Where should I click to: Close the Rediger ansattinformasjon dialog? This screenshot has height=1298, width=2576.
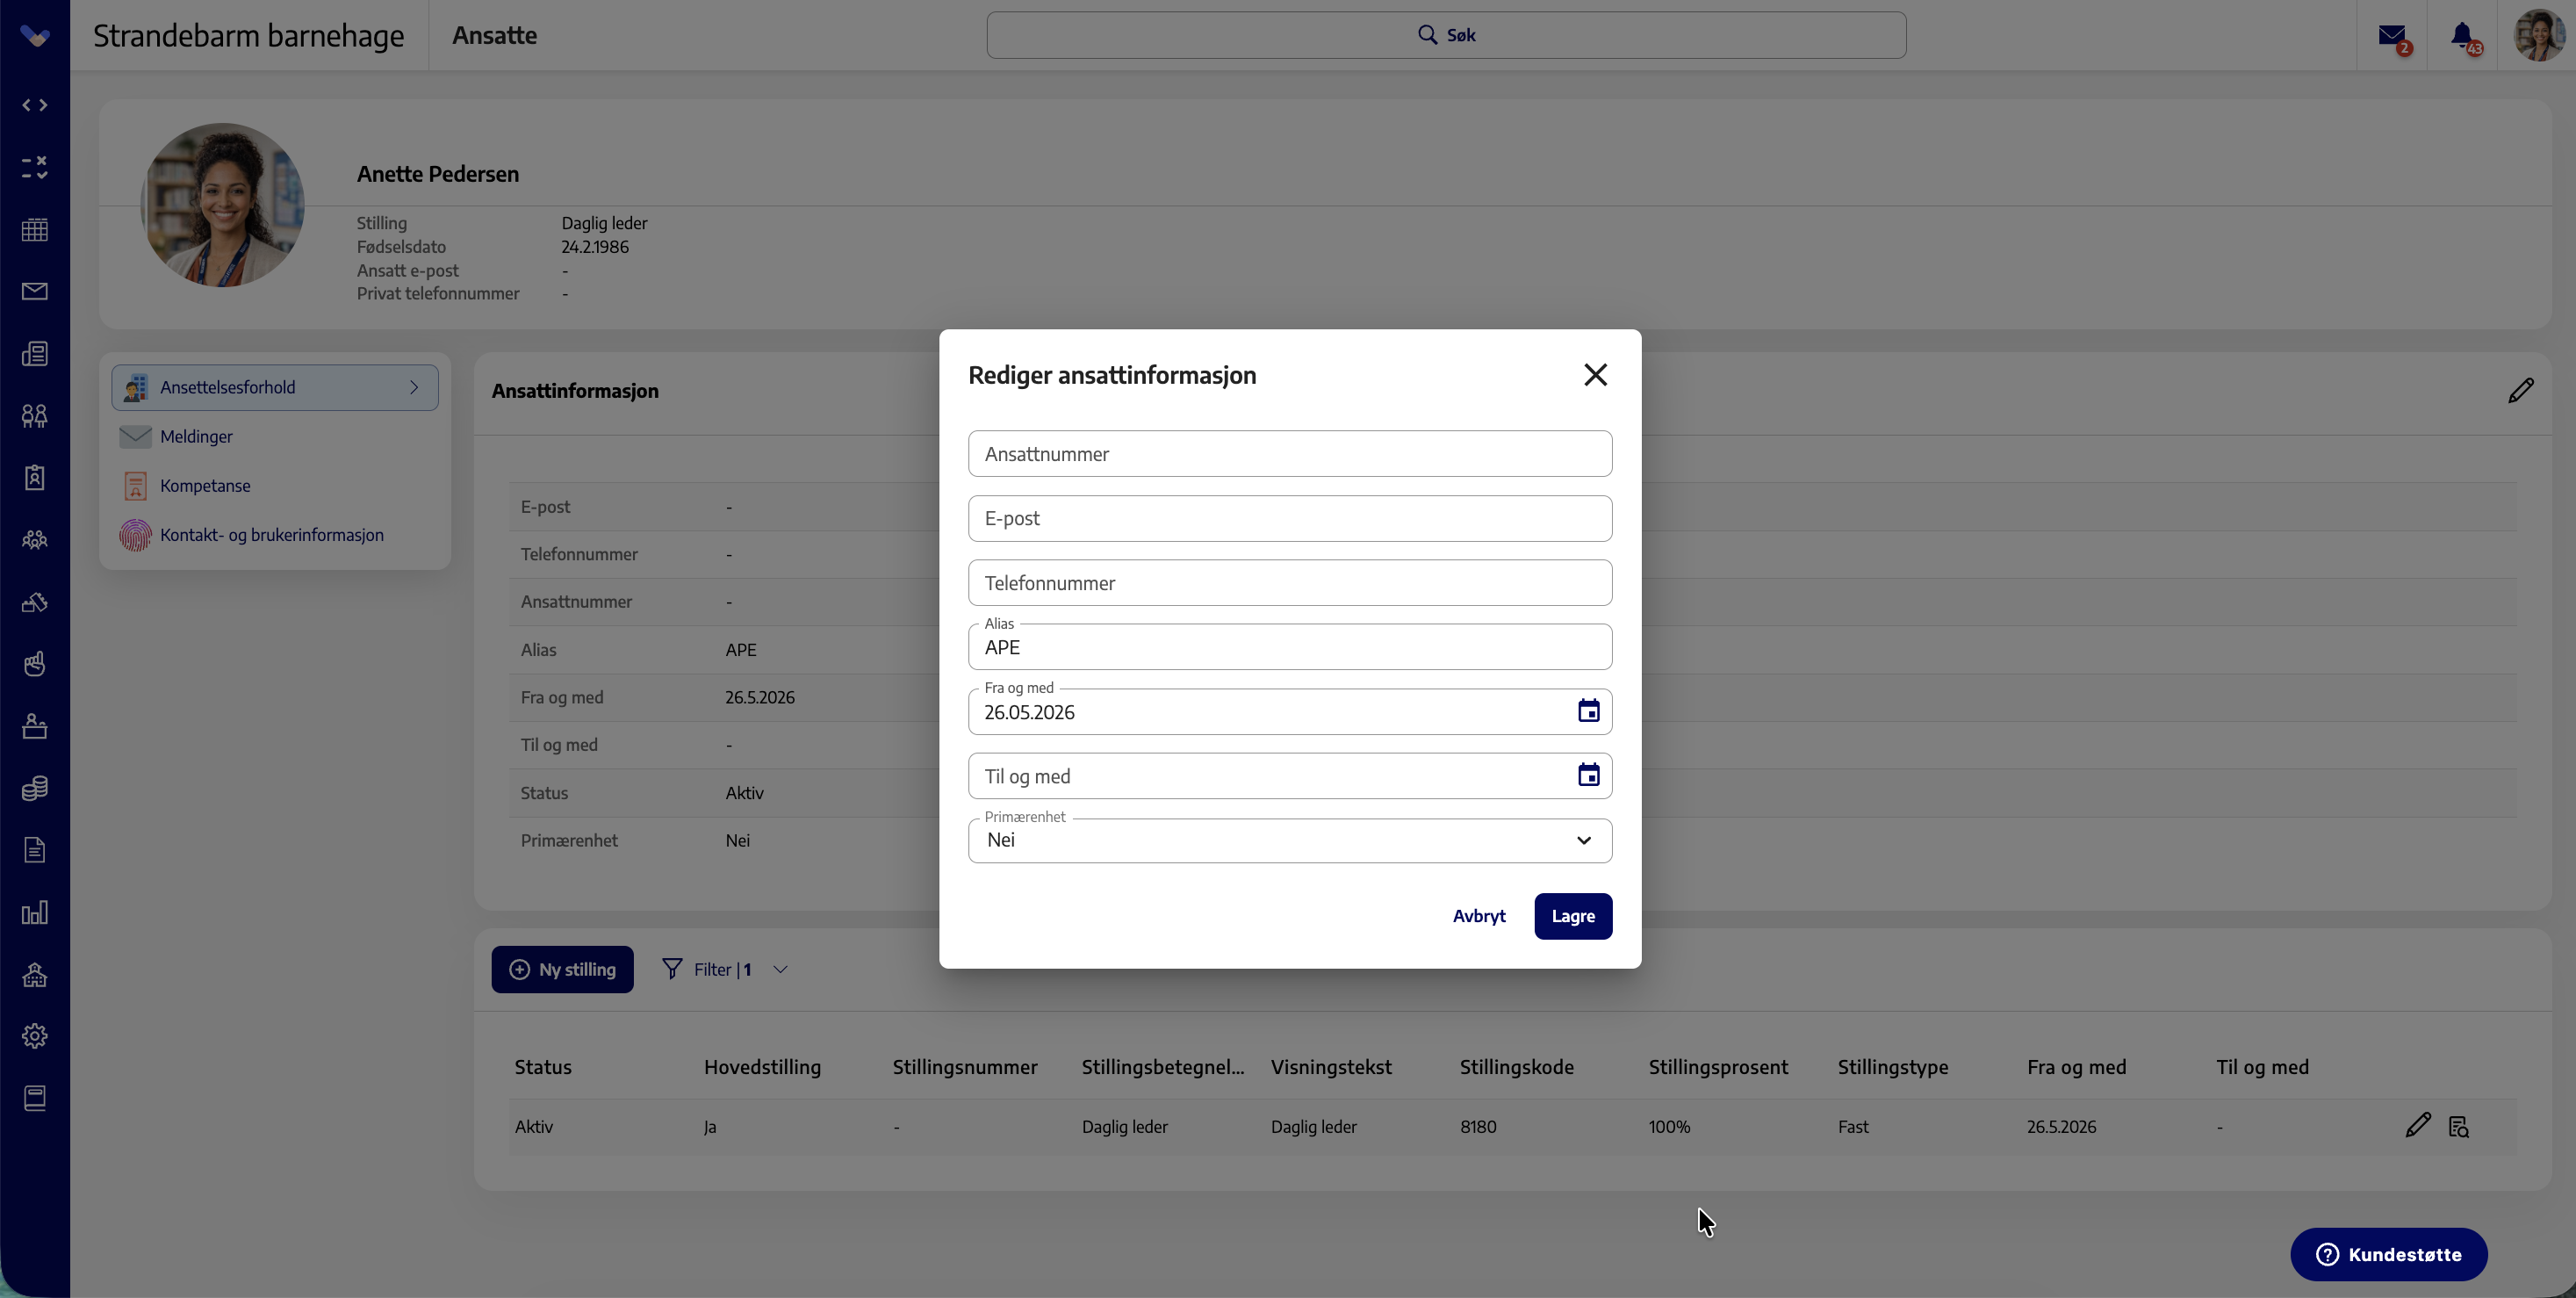[x=1595, y=374]
